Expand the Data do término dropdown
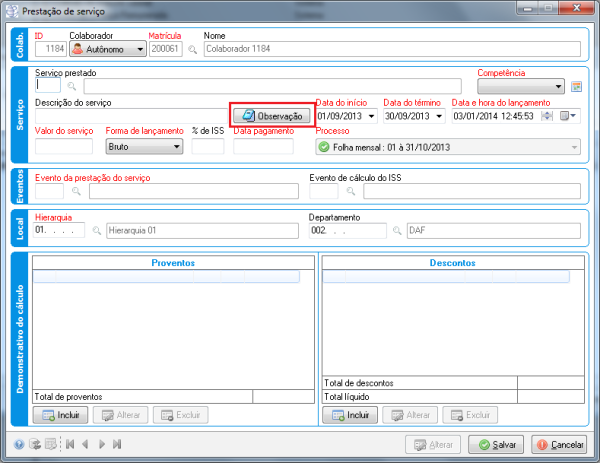The width and height of the screenshot is (600, 463). coord(439,116)
